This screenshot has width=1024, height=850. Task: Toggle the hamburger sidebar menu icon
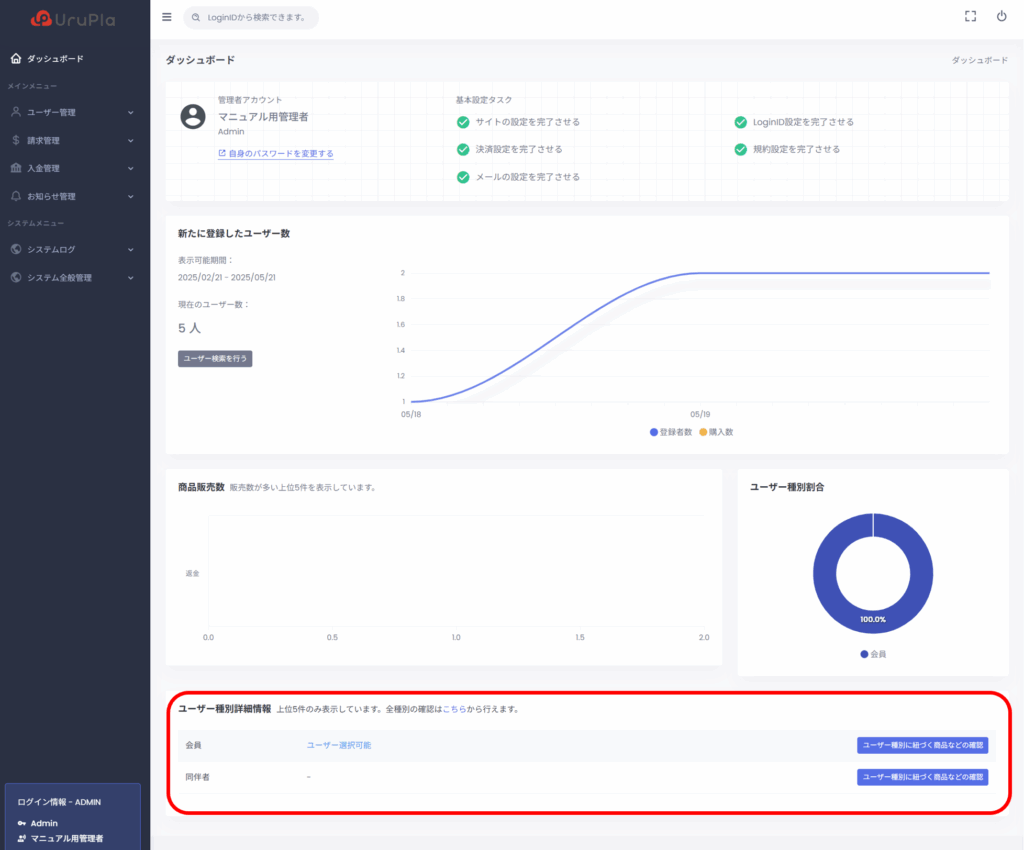pyautogui.click(x=167, y=17)
